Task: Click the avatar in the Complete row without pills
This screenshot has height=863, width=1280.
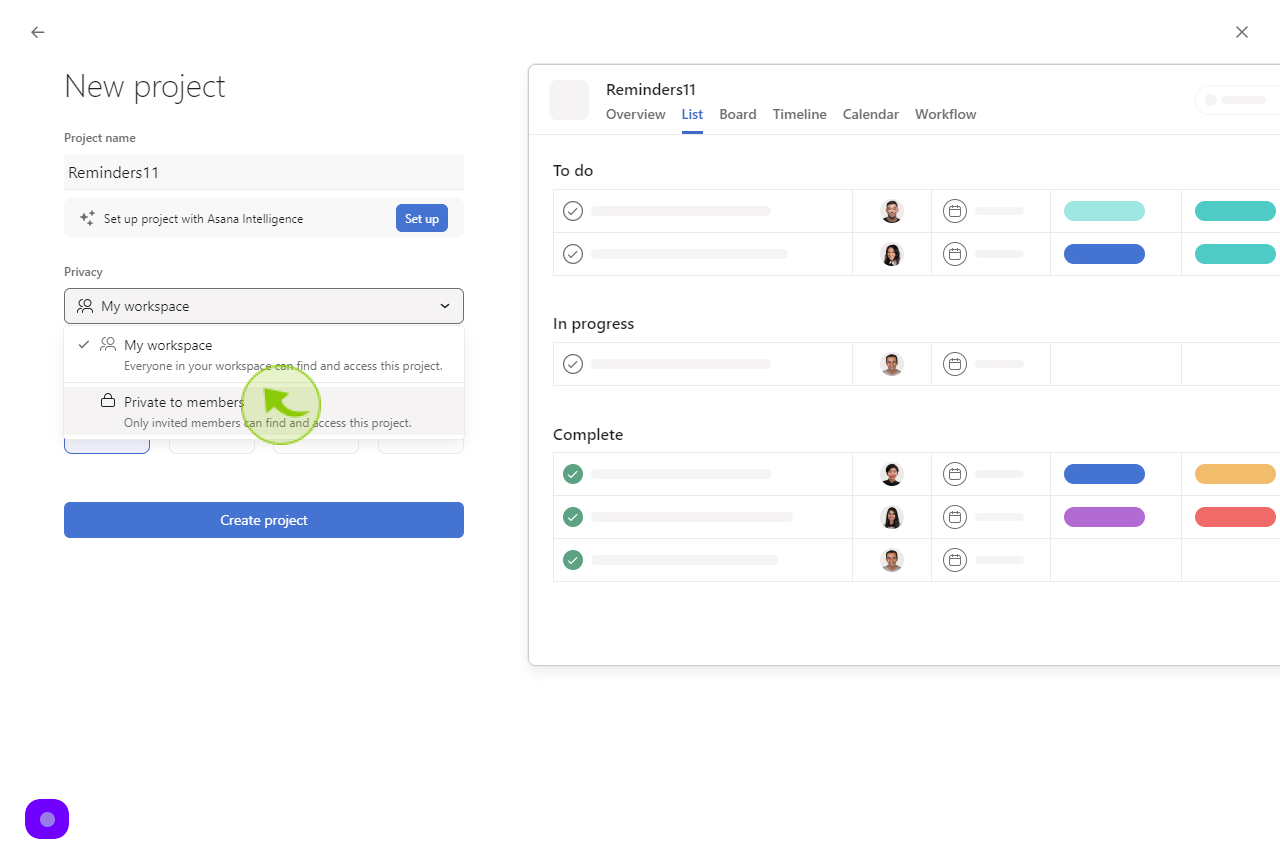Action: 892,560
